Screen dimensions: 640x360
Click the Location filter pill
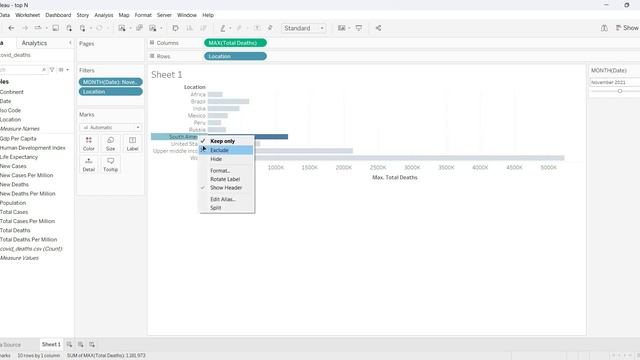click(111, 92)
